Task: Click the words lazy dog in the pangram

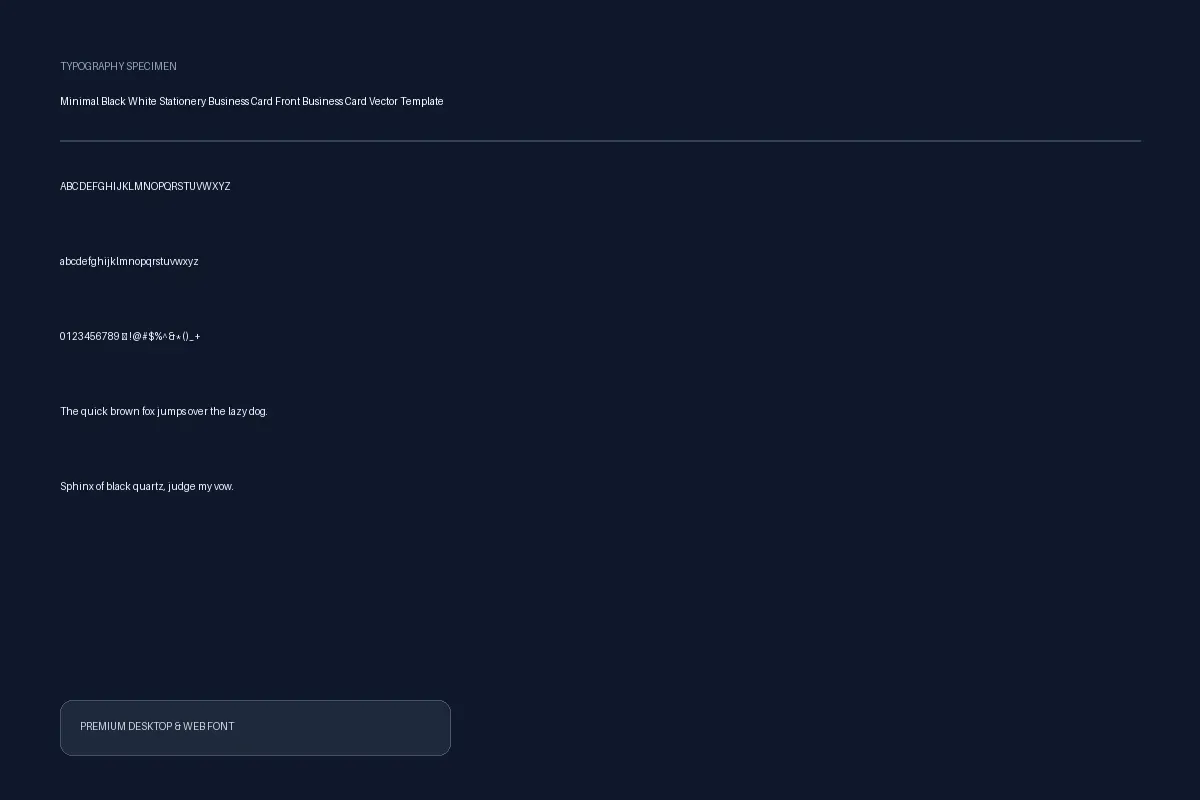Action: [248, 411]
